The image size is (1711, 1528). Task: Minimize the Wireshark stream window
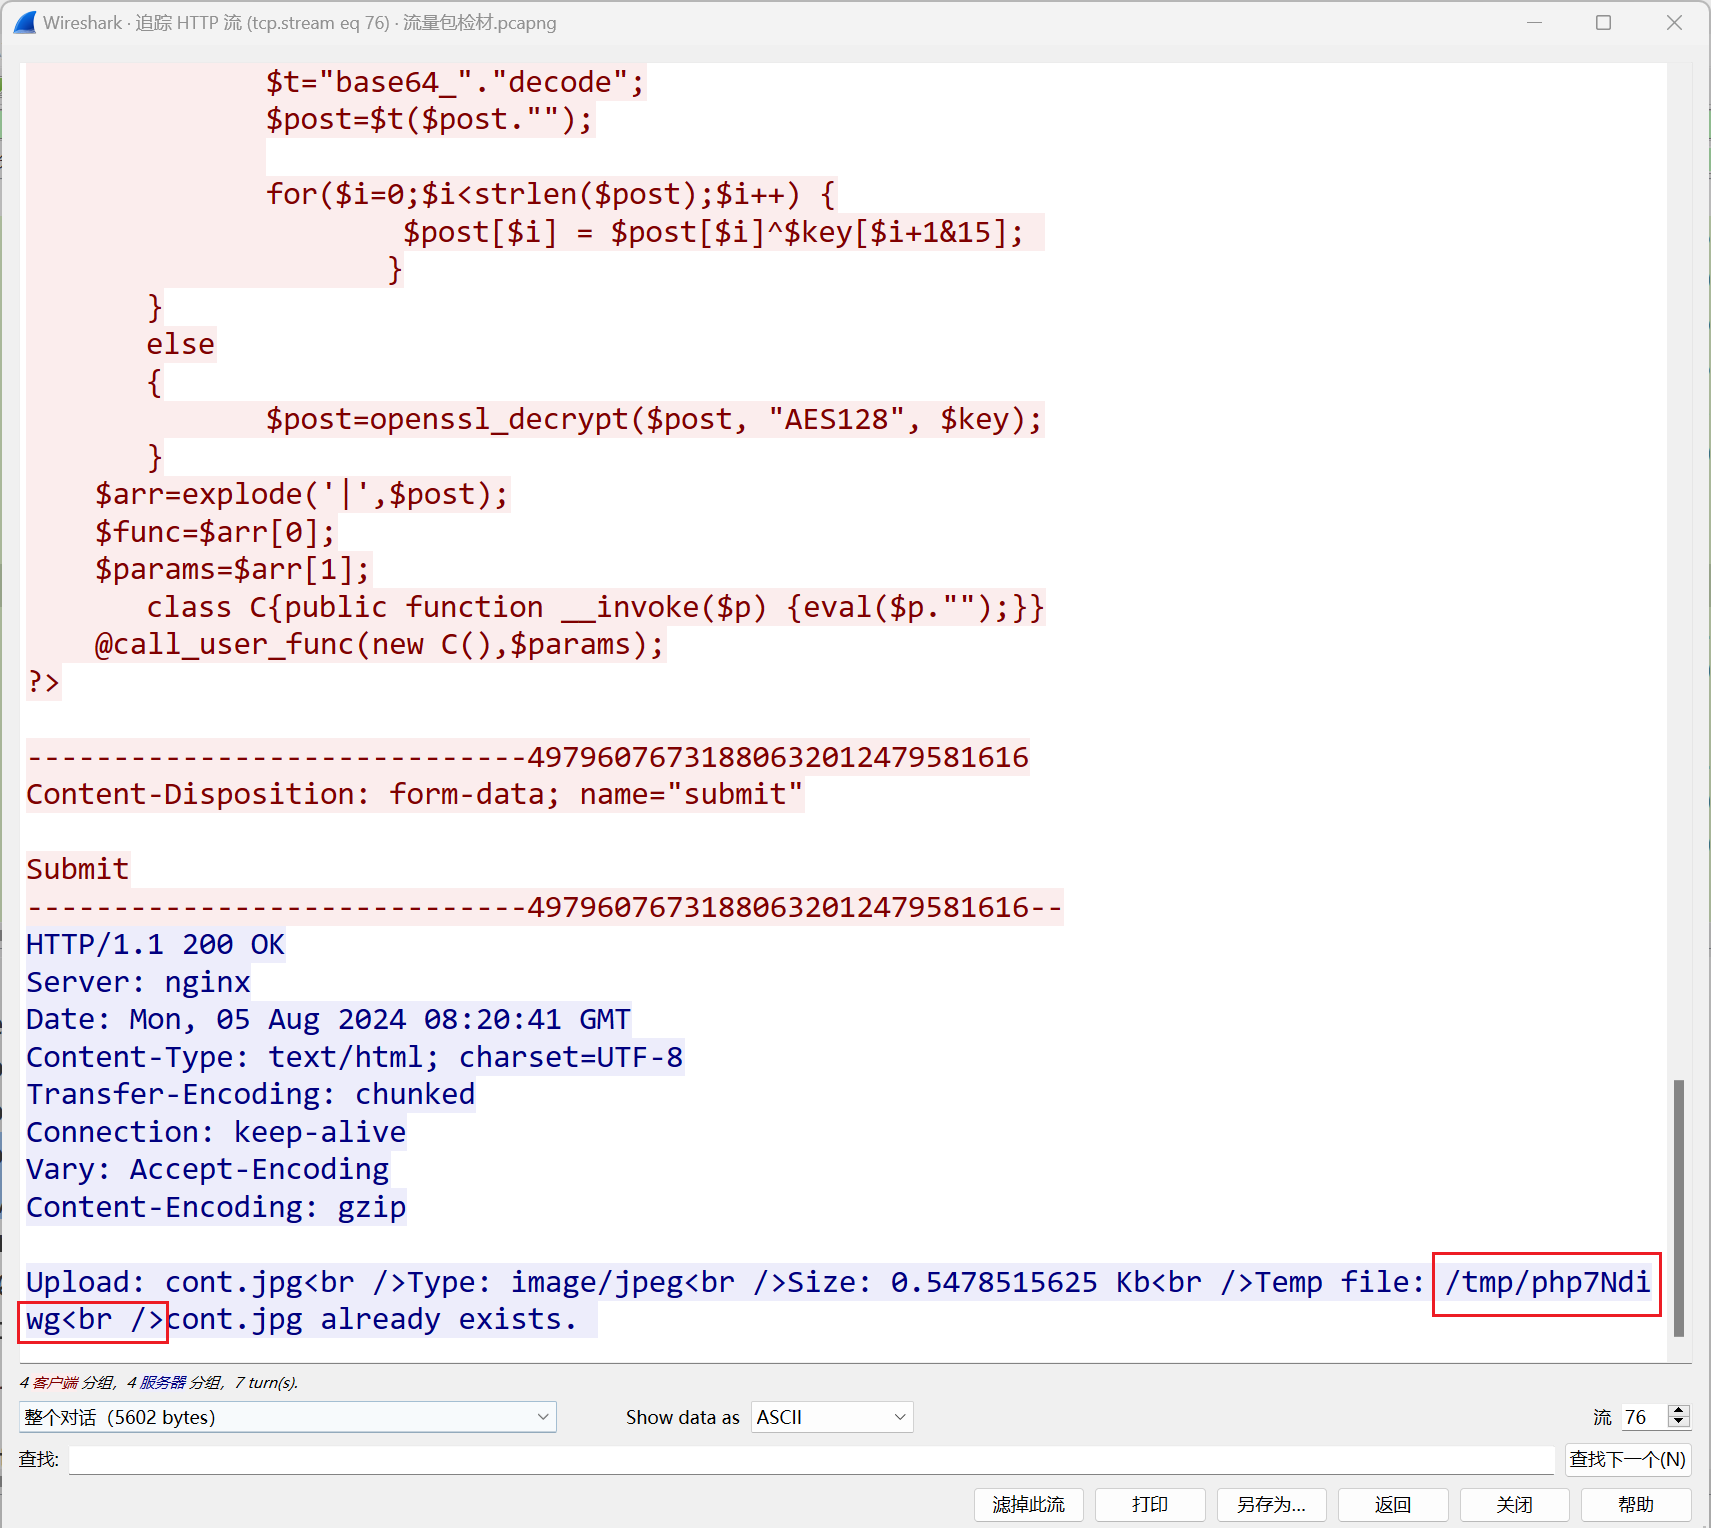[x=1535, y=22]
